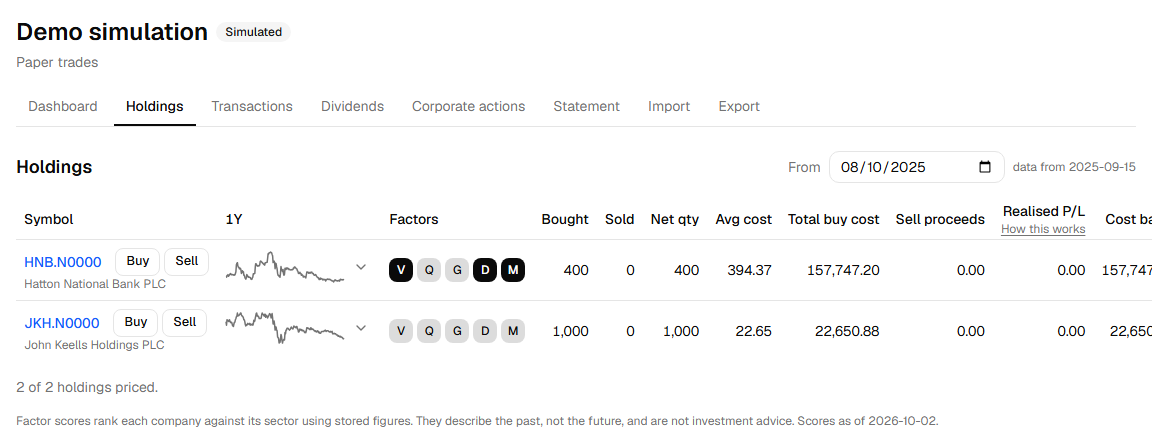Open the Dashboard tab
This screenshot has width=1152, height=445.
(62, 106)
